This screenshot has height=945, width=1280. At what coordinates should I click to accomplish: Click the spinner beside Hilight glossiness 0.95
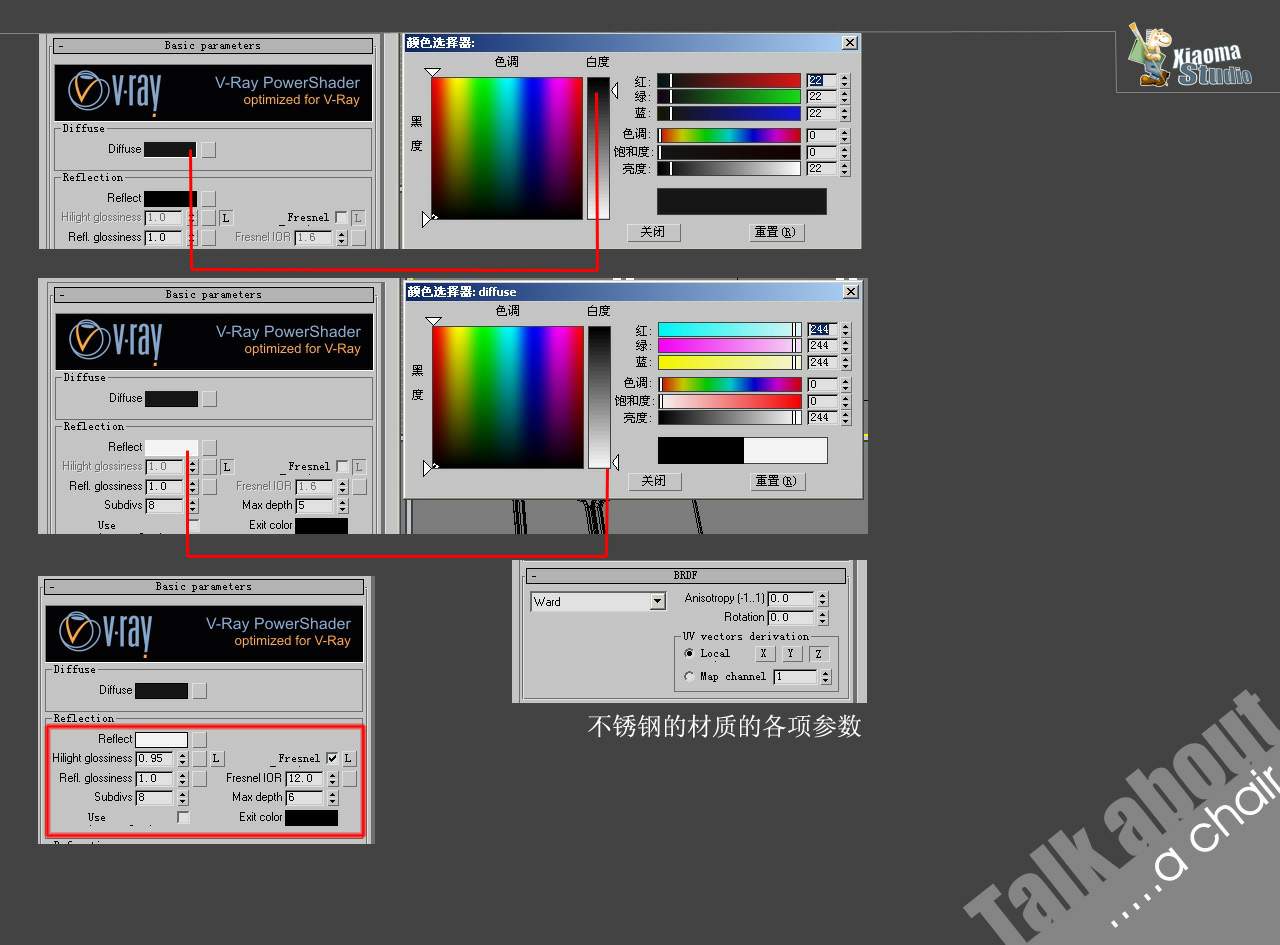click(x=183, y=759)
